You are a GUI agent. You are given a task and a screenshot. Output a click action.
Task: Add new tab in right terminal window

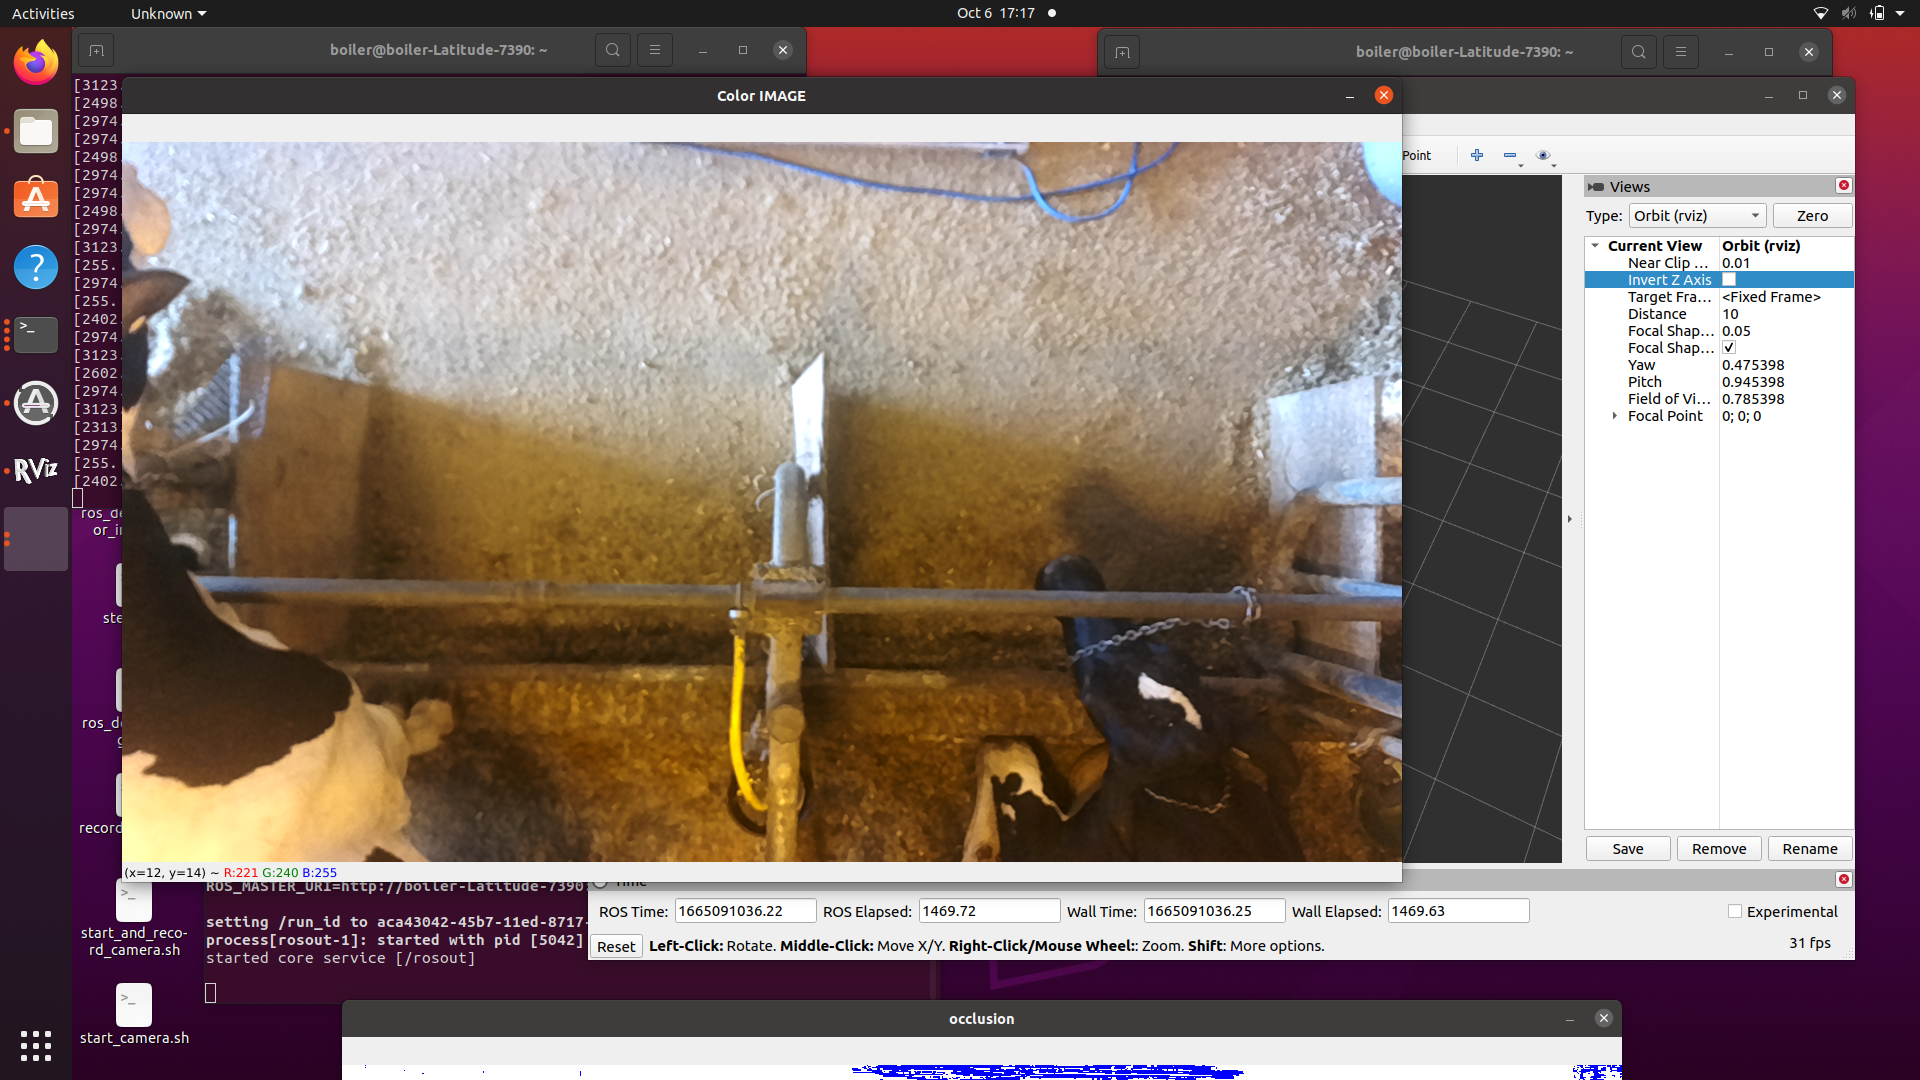tap(1122, 52)
